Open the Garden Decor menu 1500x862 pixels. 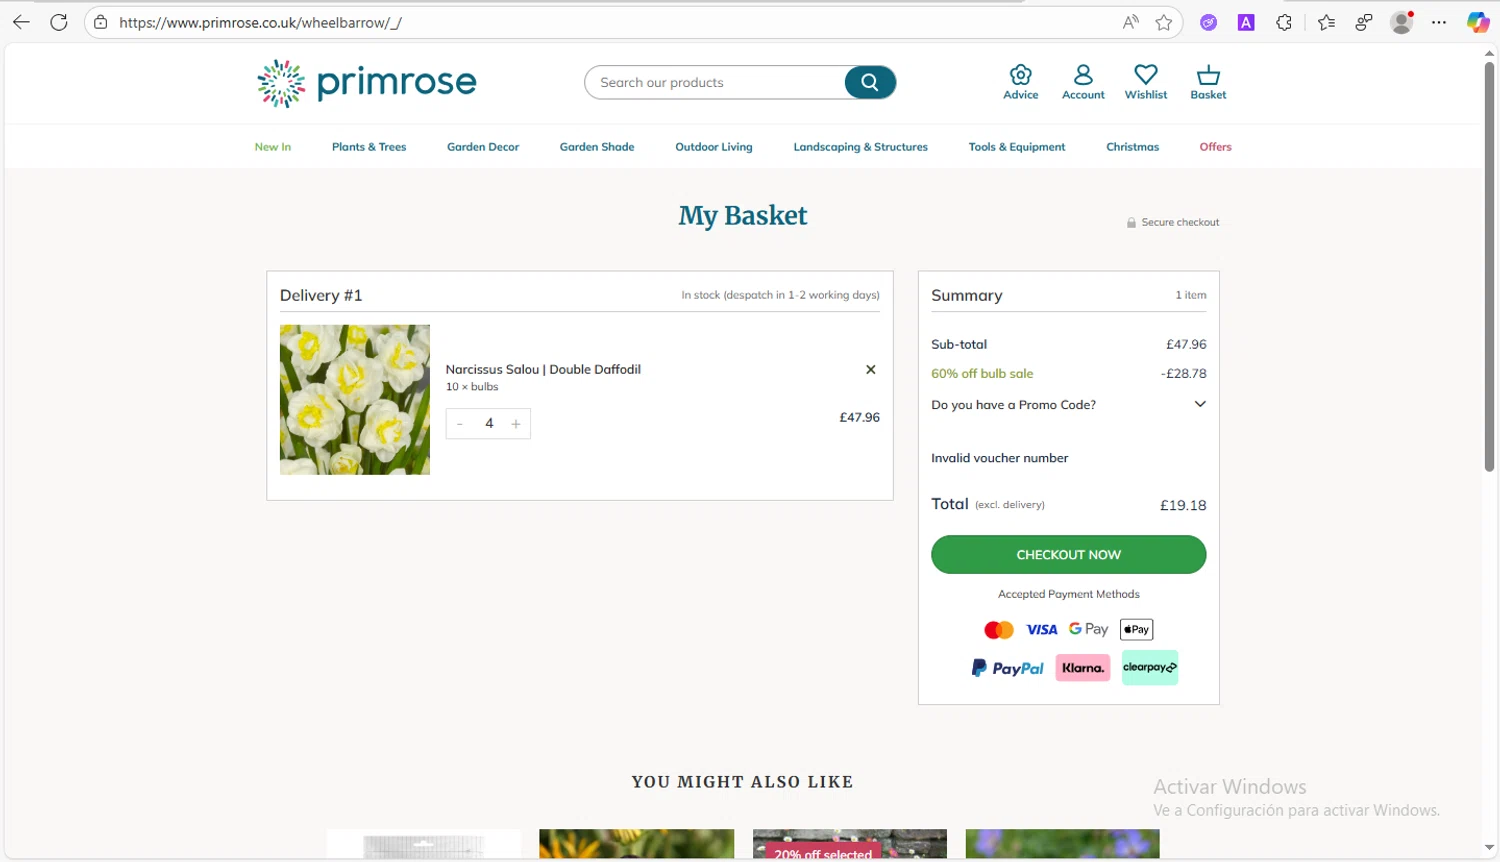[x=483, y=147]
